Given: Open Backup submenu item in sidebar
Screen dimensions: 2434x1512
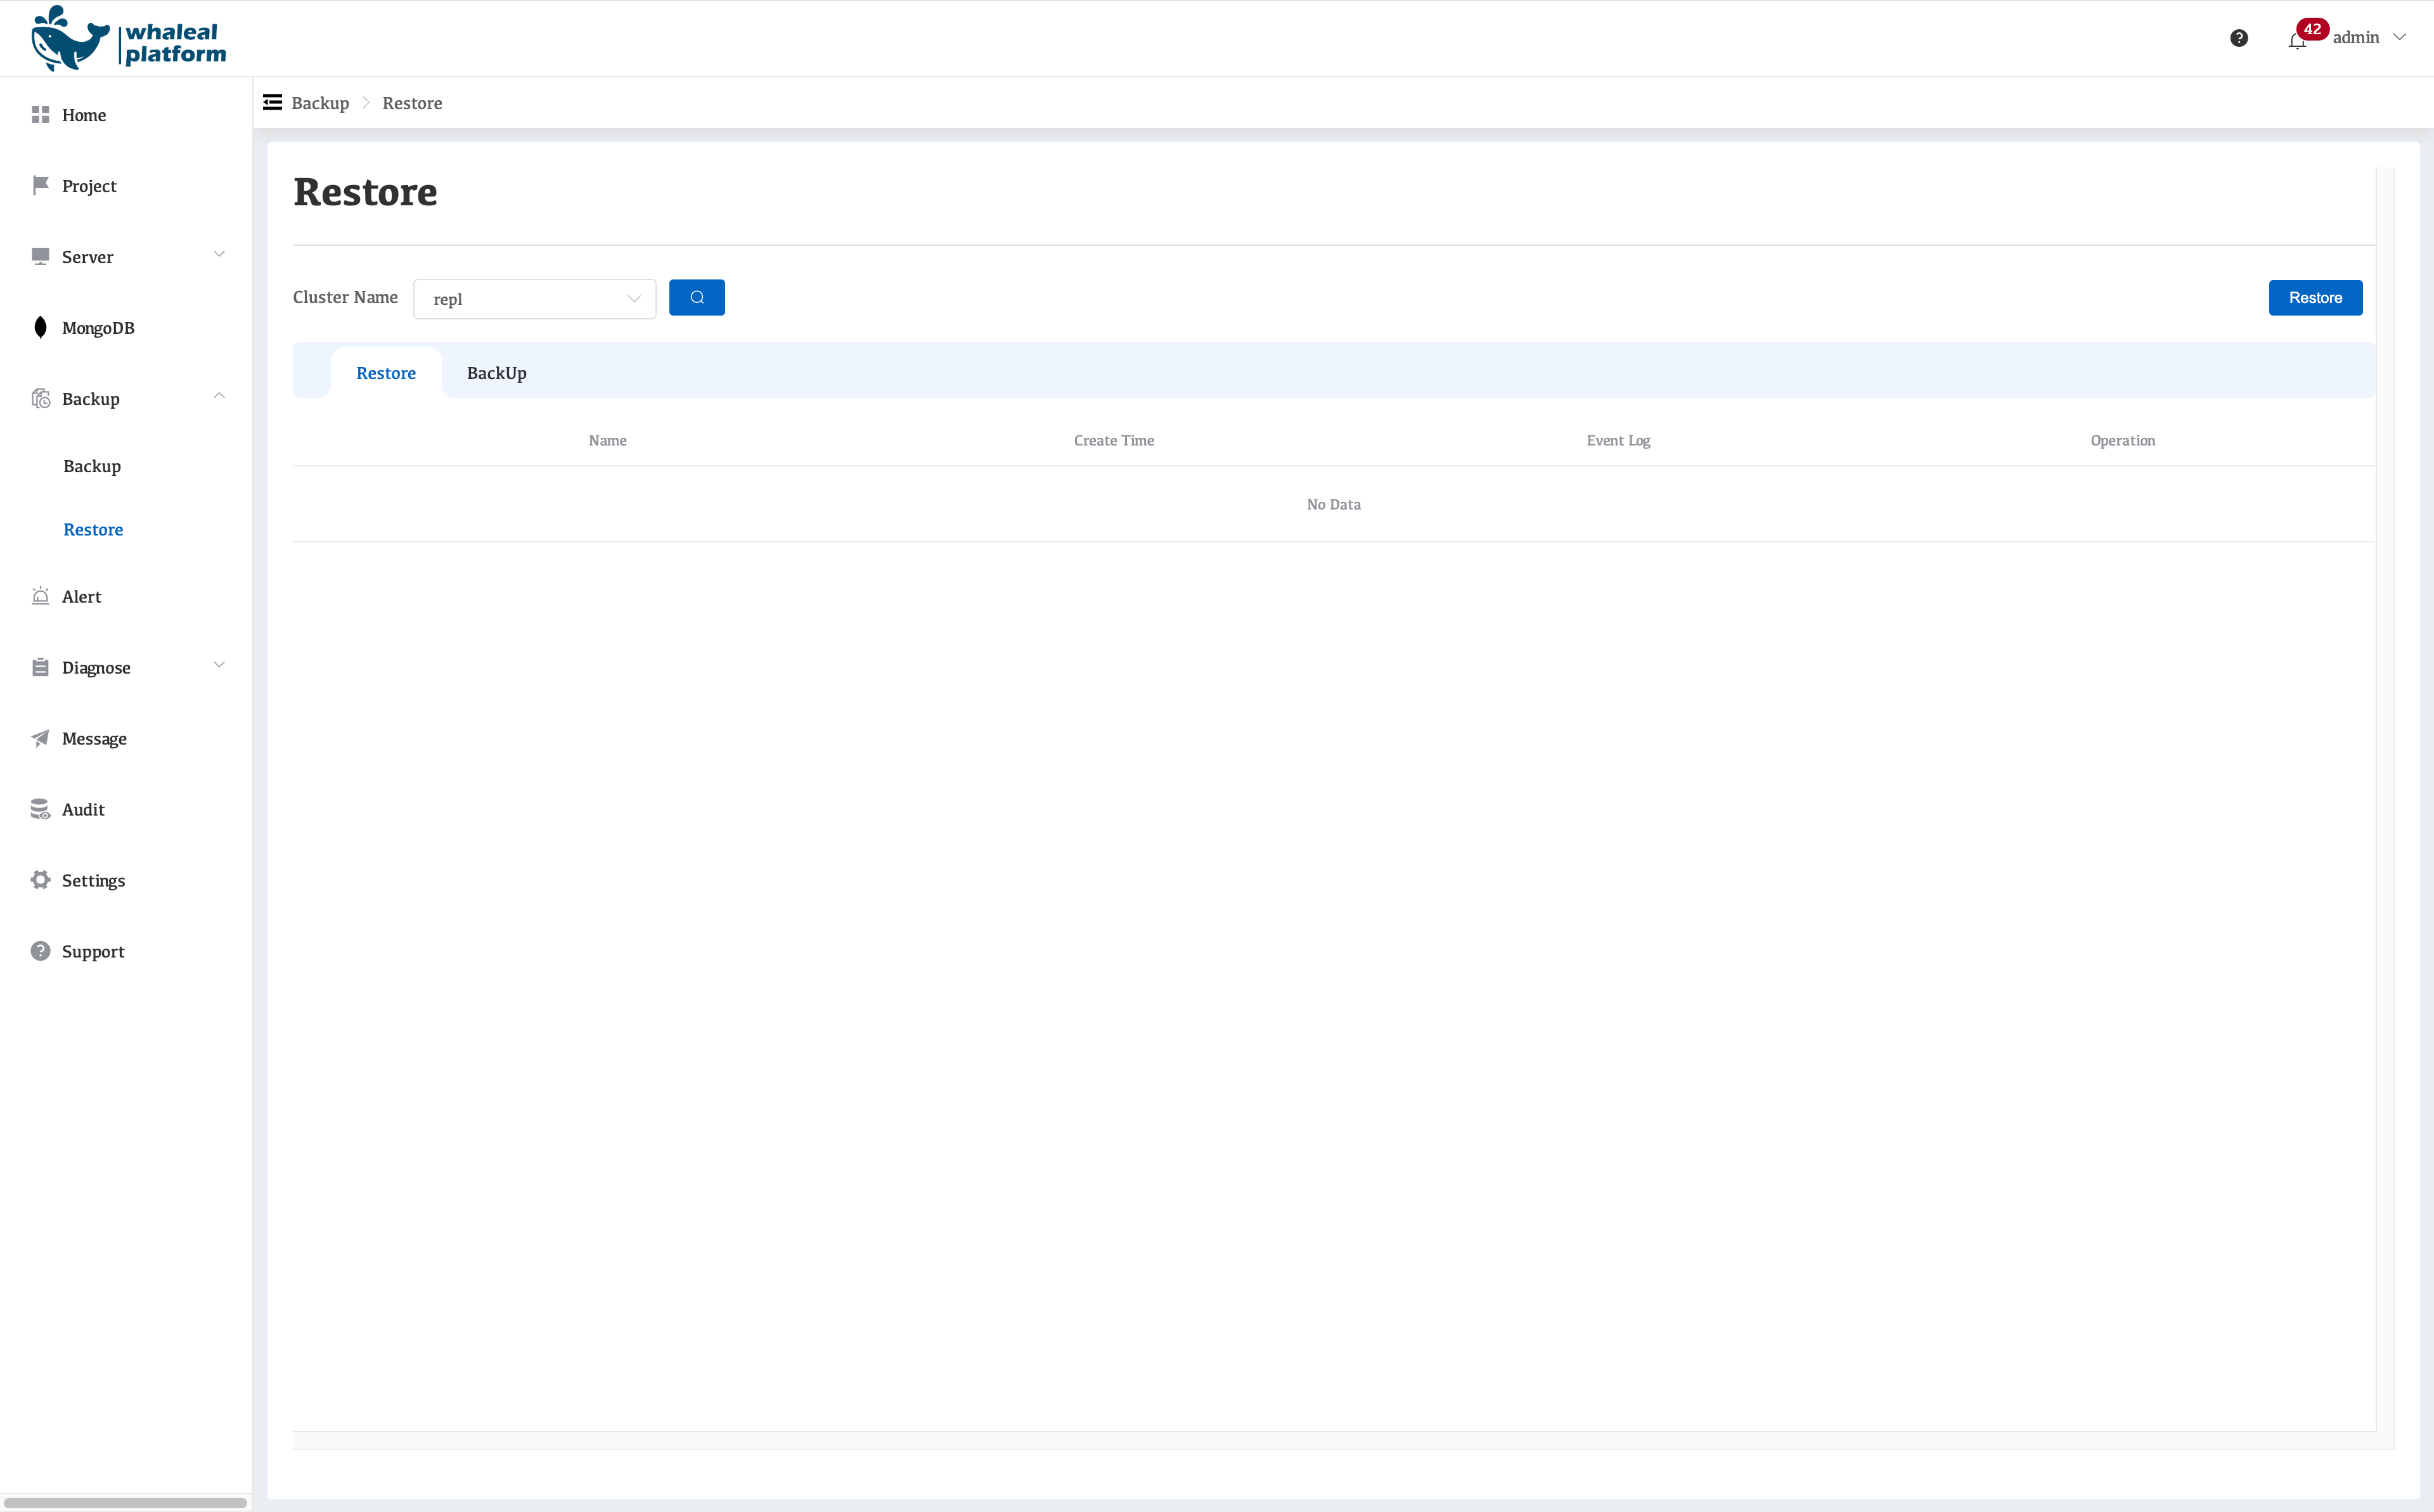Looking at the screenshot, I should 92,466.
